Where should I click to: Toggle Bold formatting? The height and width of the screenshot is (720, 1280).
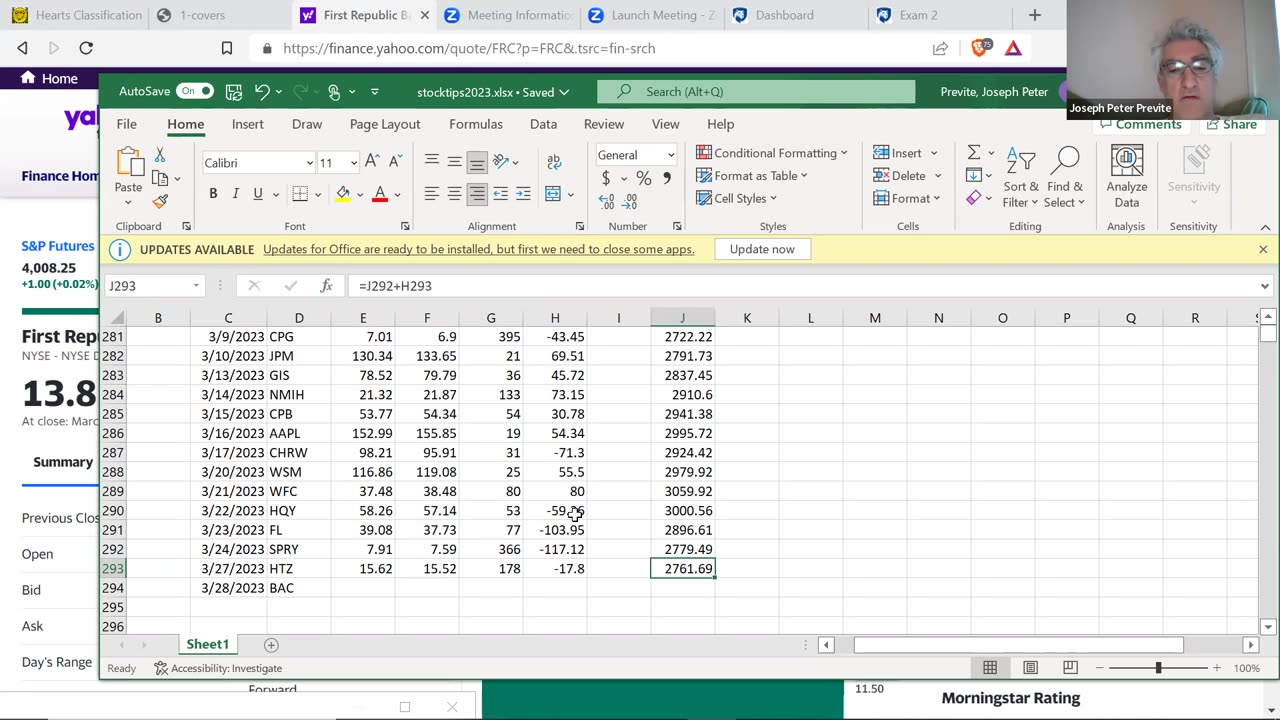pyautogui.click(x=213, y=194)
